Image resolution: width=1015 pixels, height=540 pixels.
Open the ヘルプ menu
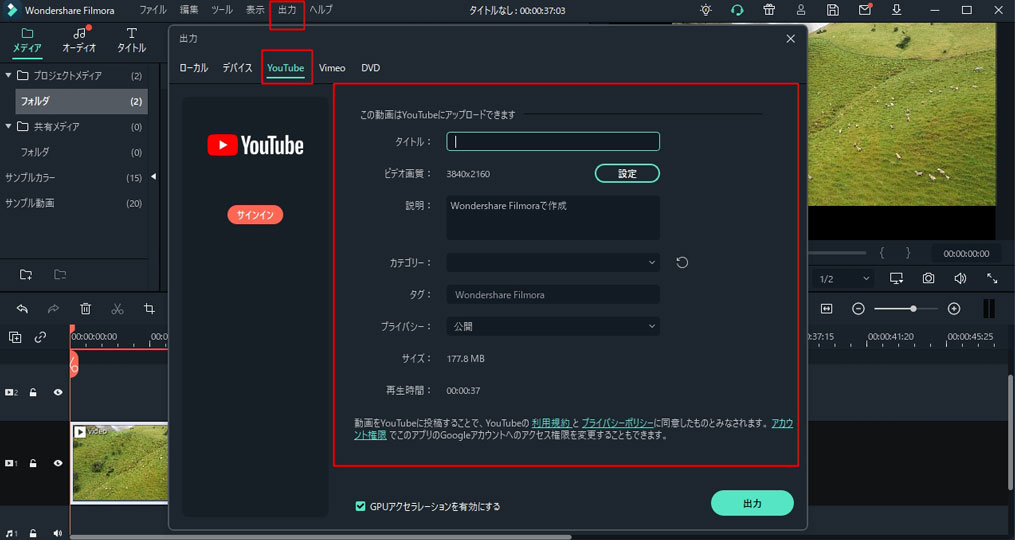click(321, 10)
